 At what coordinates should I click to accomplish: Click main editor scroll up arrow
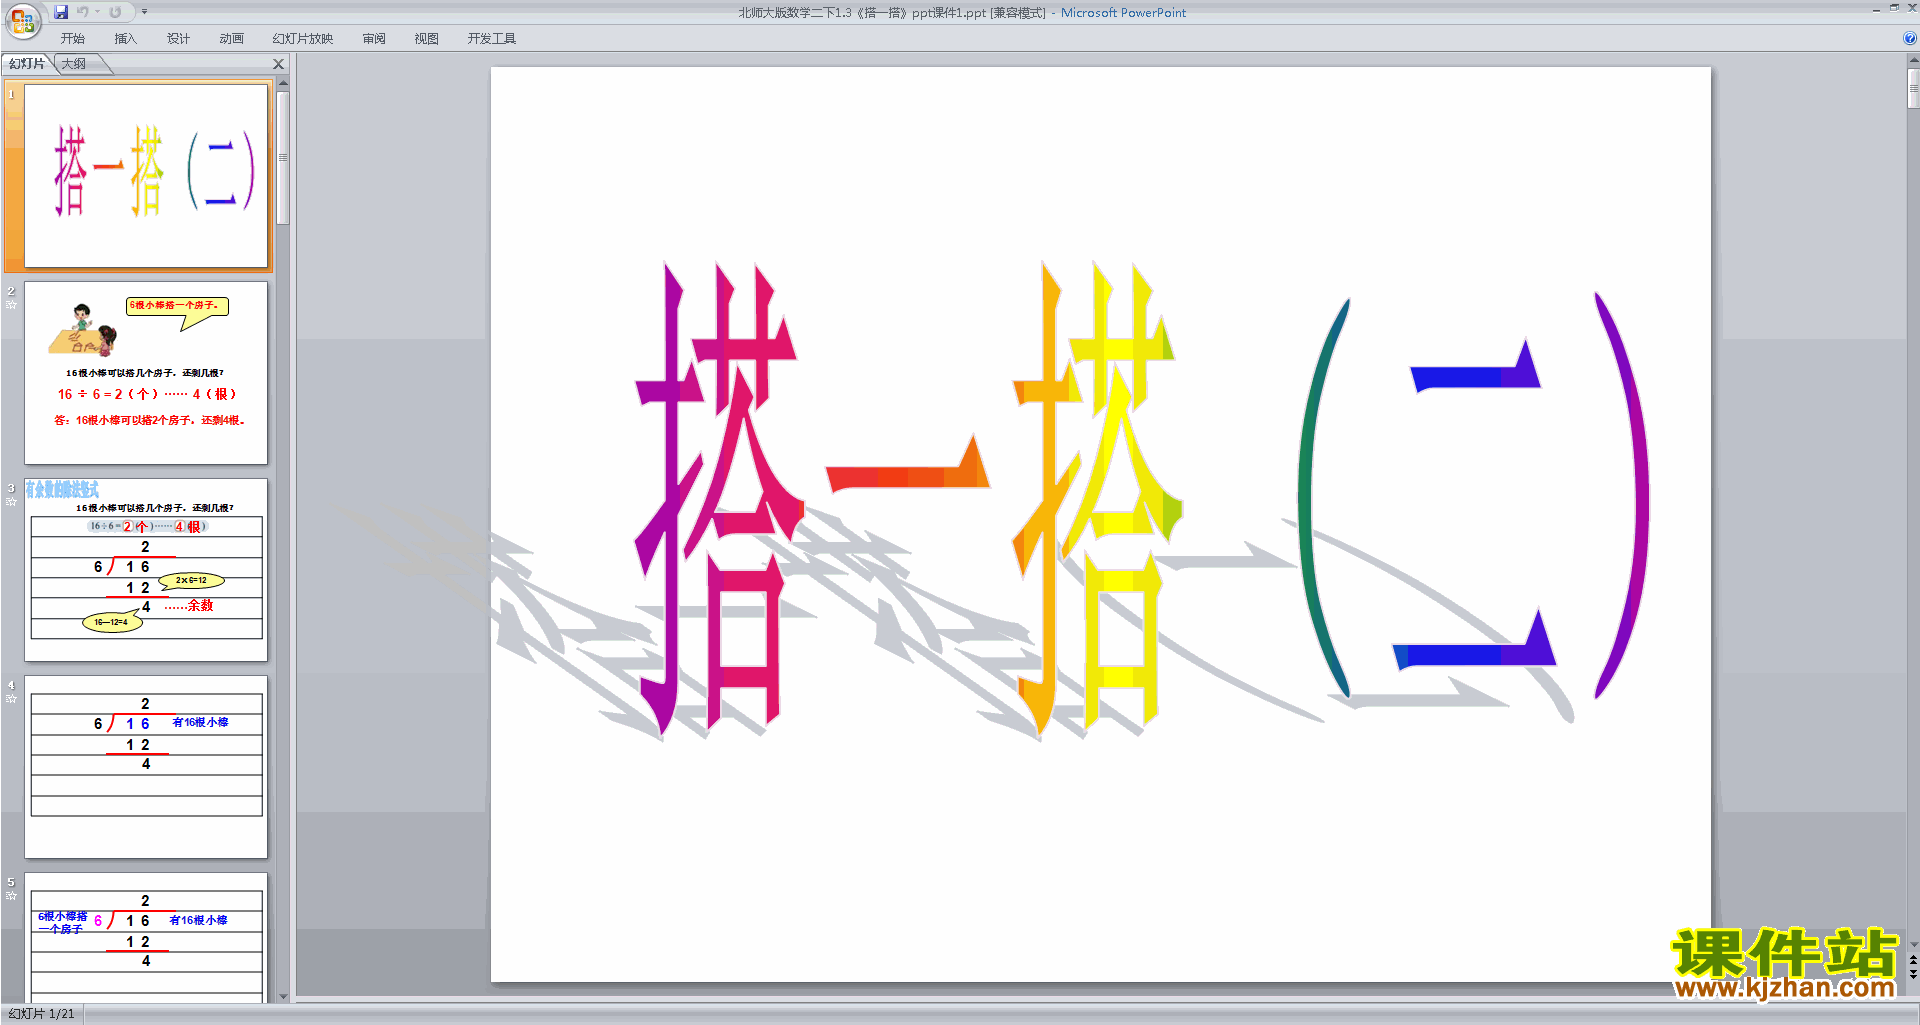1913,60
